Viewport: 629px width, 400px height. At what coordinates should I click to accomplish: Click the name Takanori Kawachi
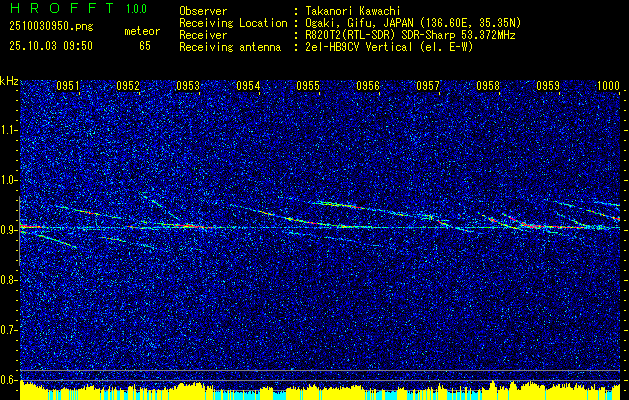coord(353,11)
